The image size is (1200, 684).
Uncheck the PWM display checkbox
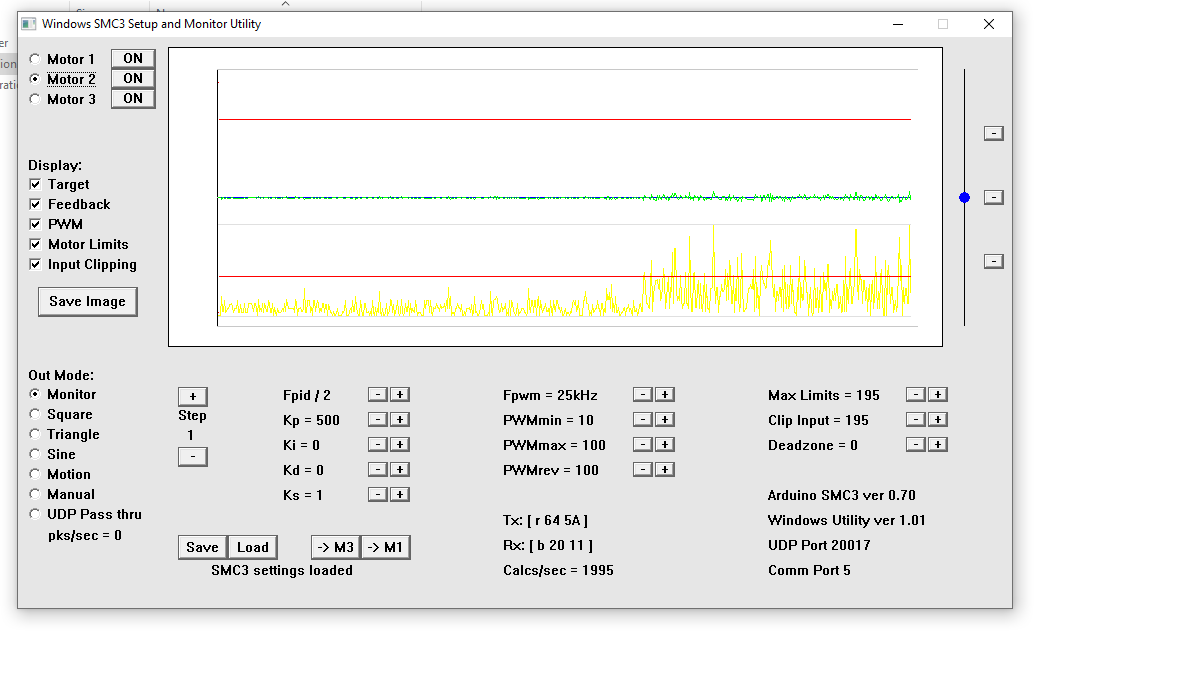pyautogui.click(x=35, y=224)
